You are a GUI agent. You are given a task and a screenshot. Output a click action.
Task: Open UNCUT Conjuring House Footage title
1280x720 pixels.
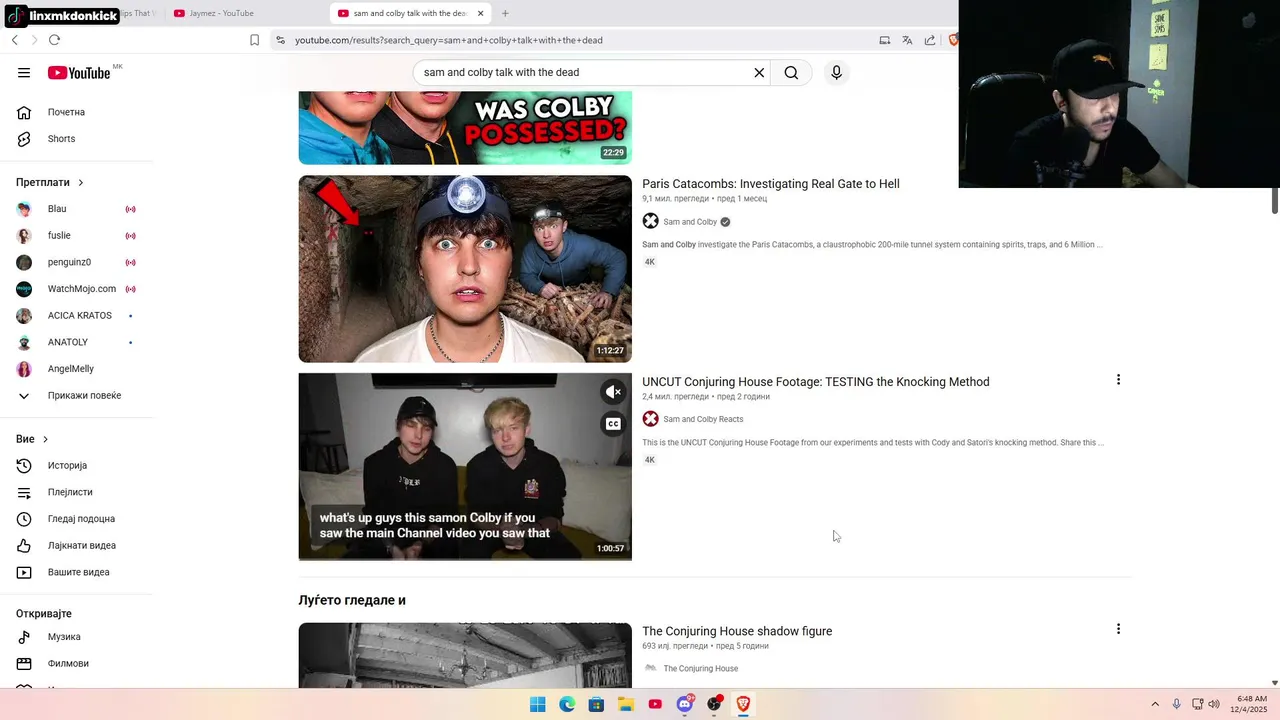(815, 382)
